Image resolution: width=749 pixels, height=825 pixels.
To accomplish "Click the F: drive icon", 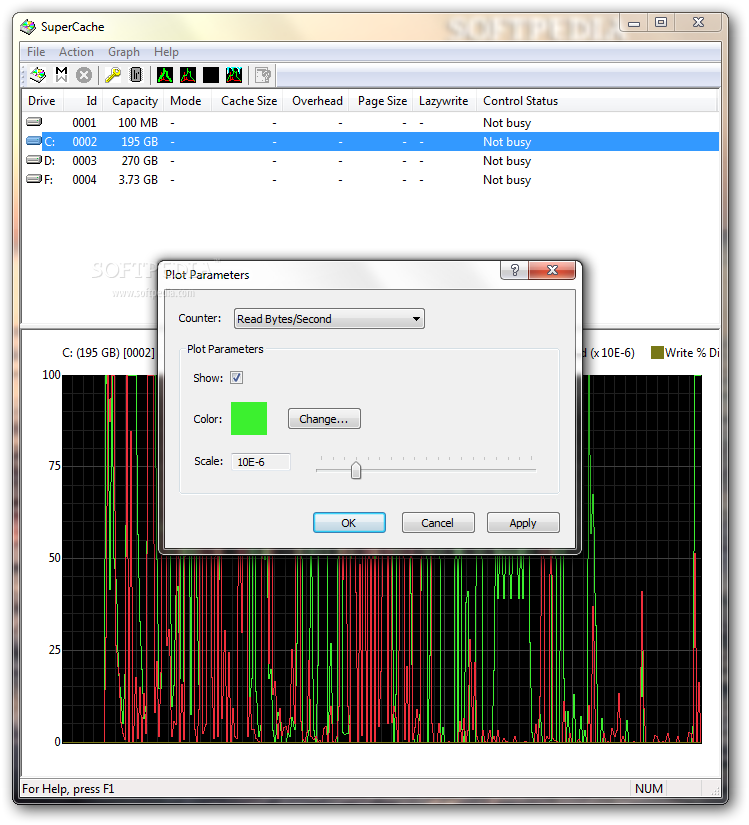I will tap(34, 179).
